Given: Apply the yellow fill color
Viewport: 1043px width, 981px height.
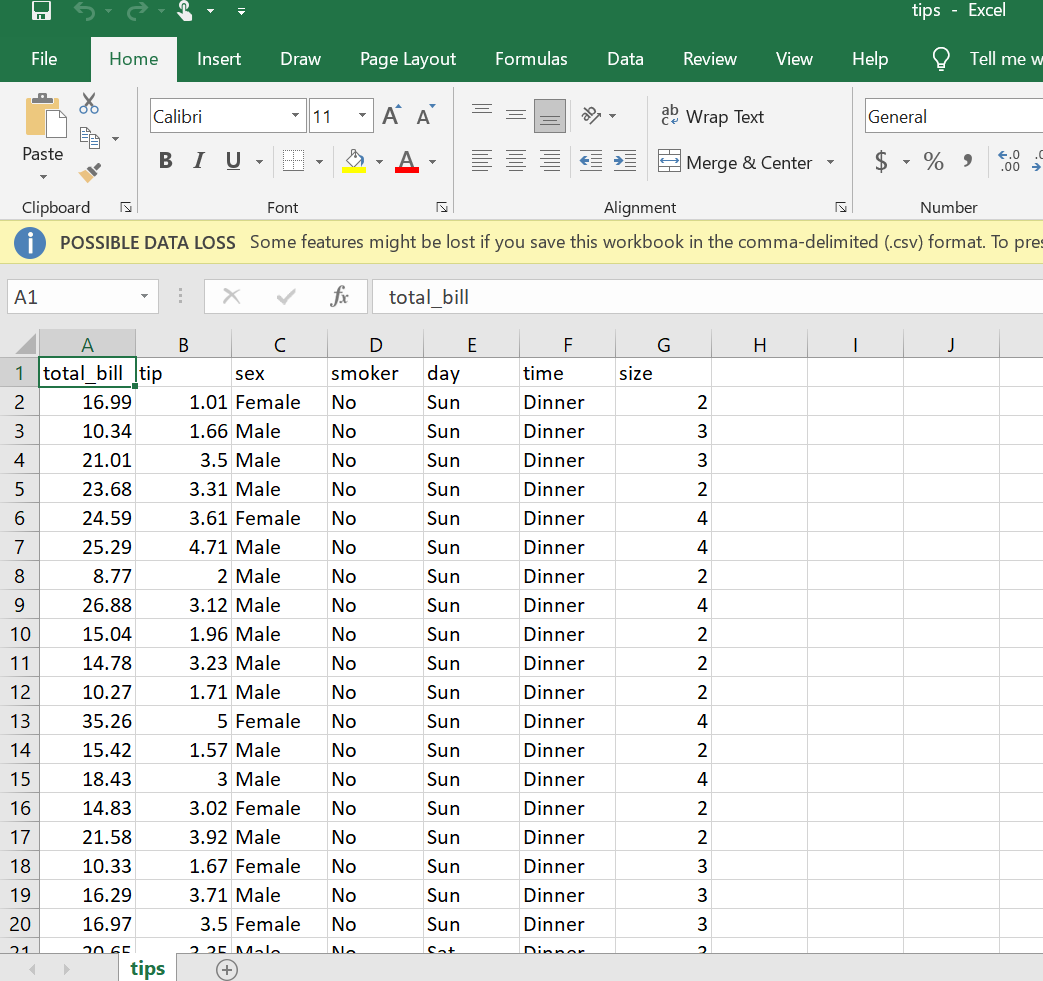Looking at the screenshot, I should tap(354, 161).
